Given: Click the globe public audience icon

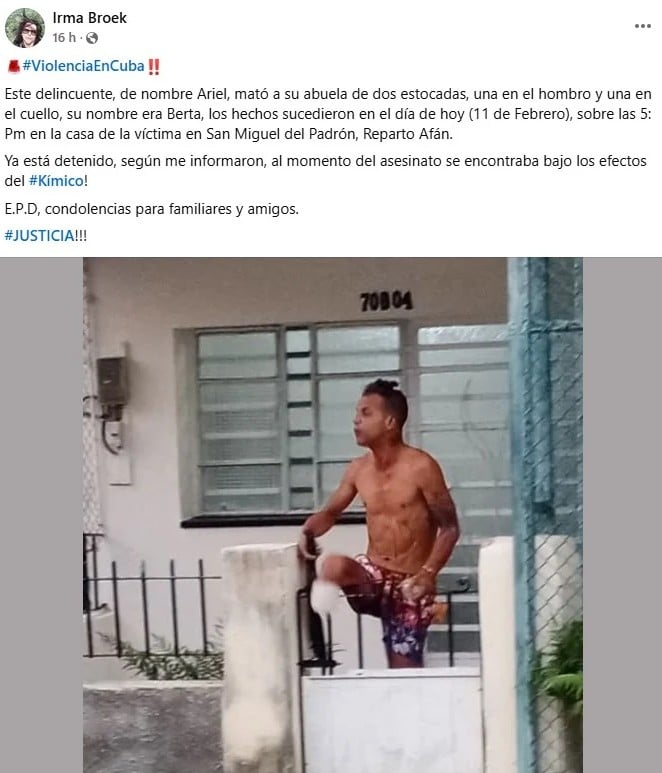Looking at the screenshot, I should [x=92, y=37].
